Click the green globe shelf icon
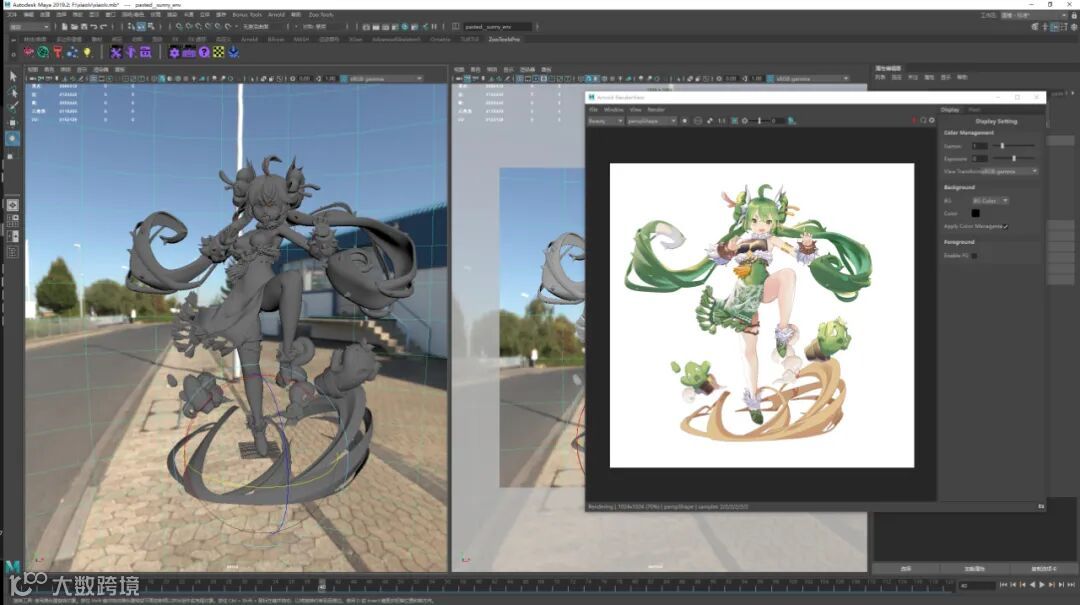 point(43,52)
